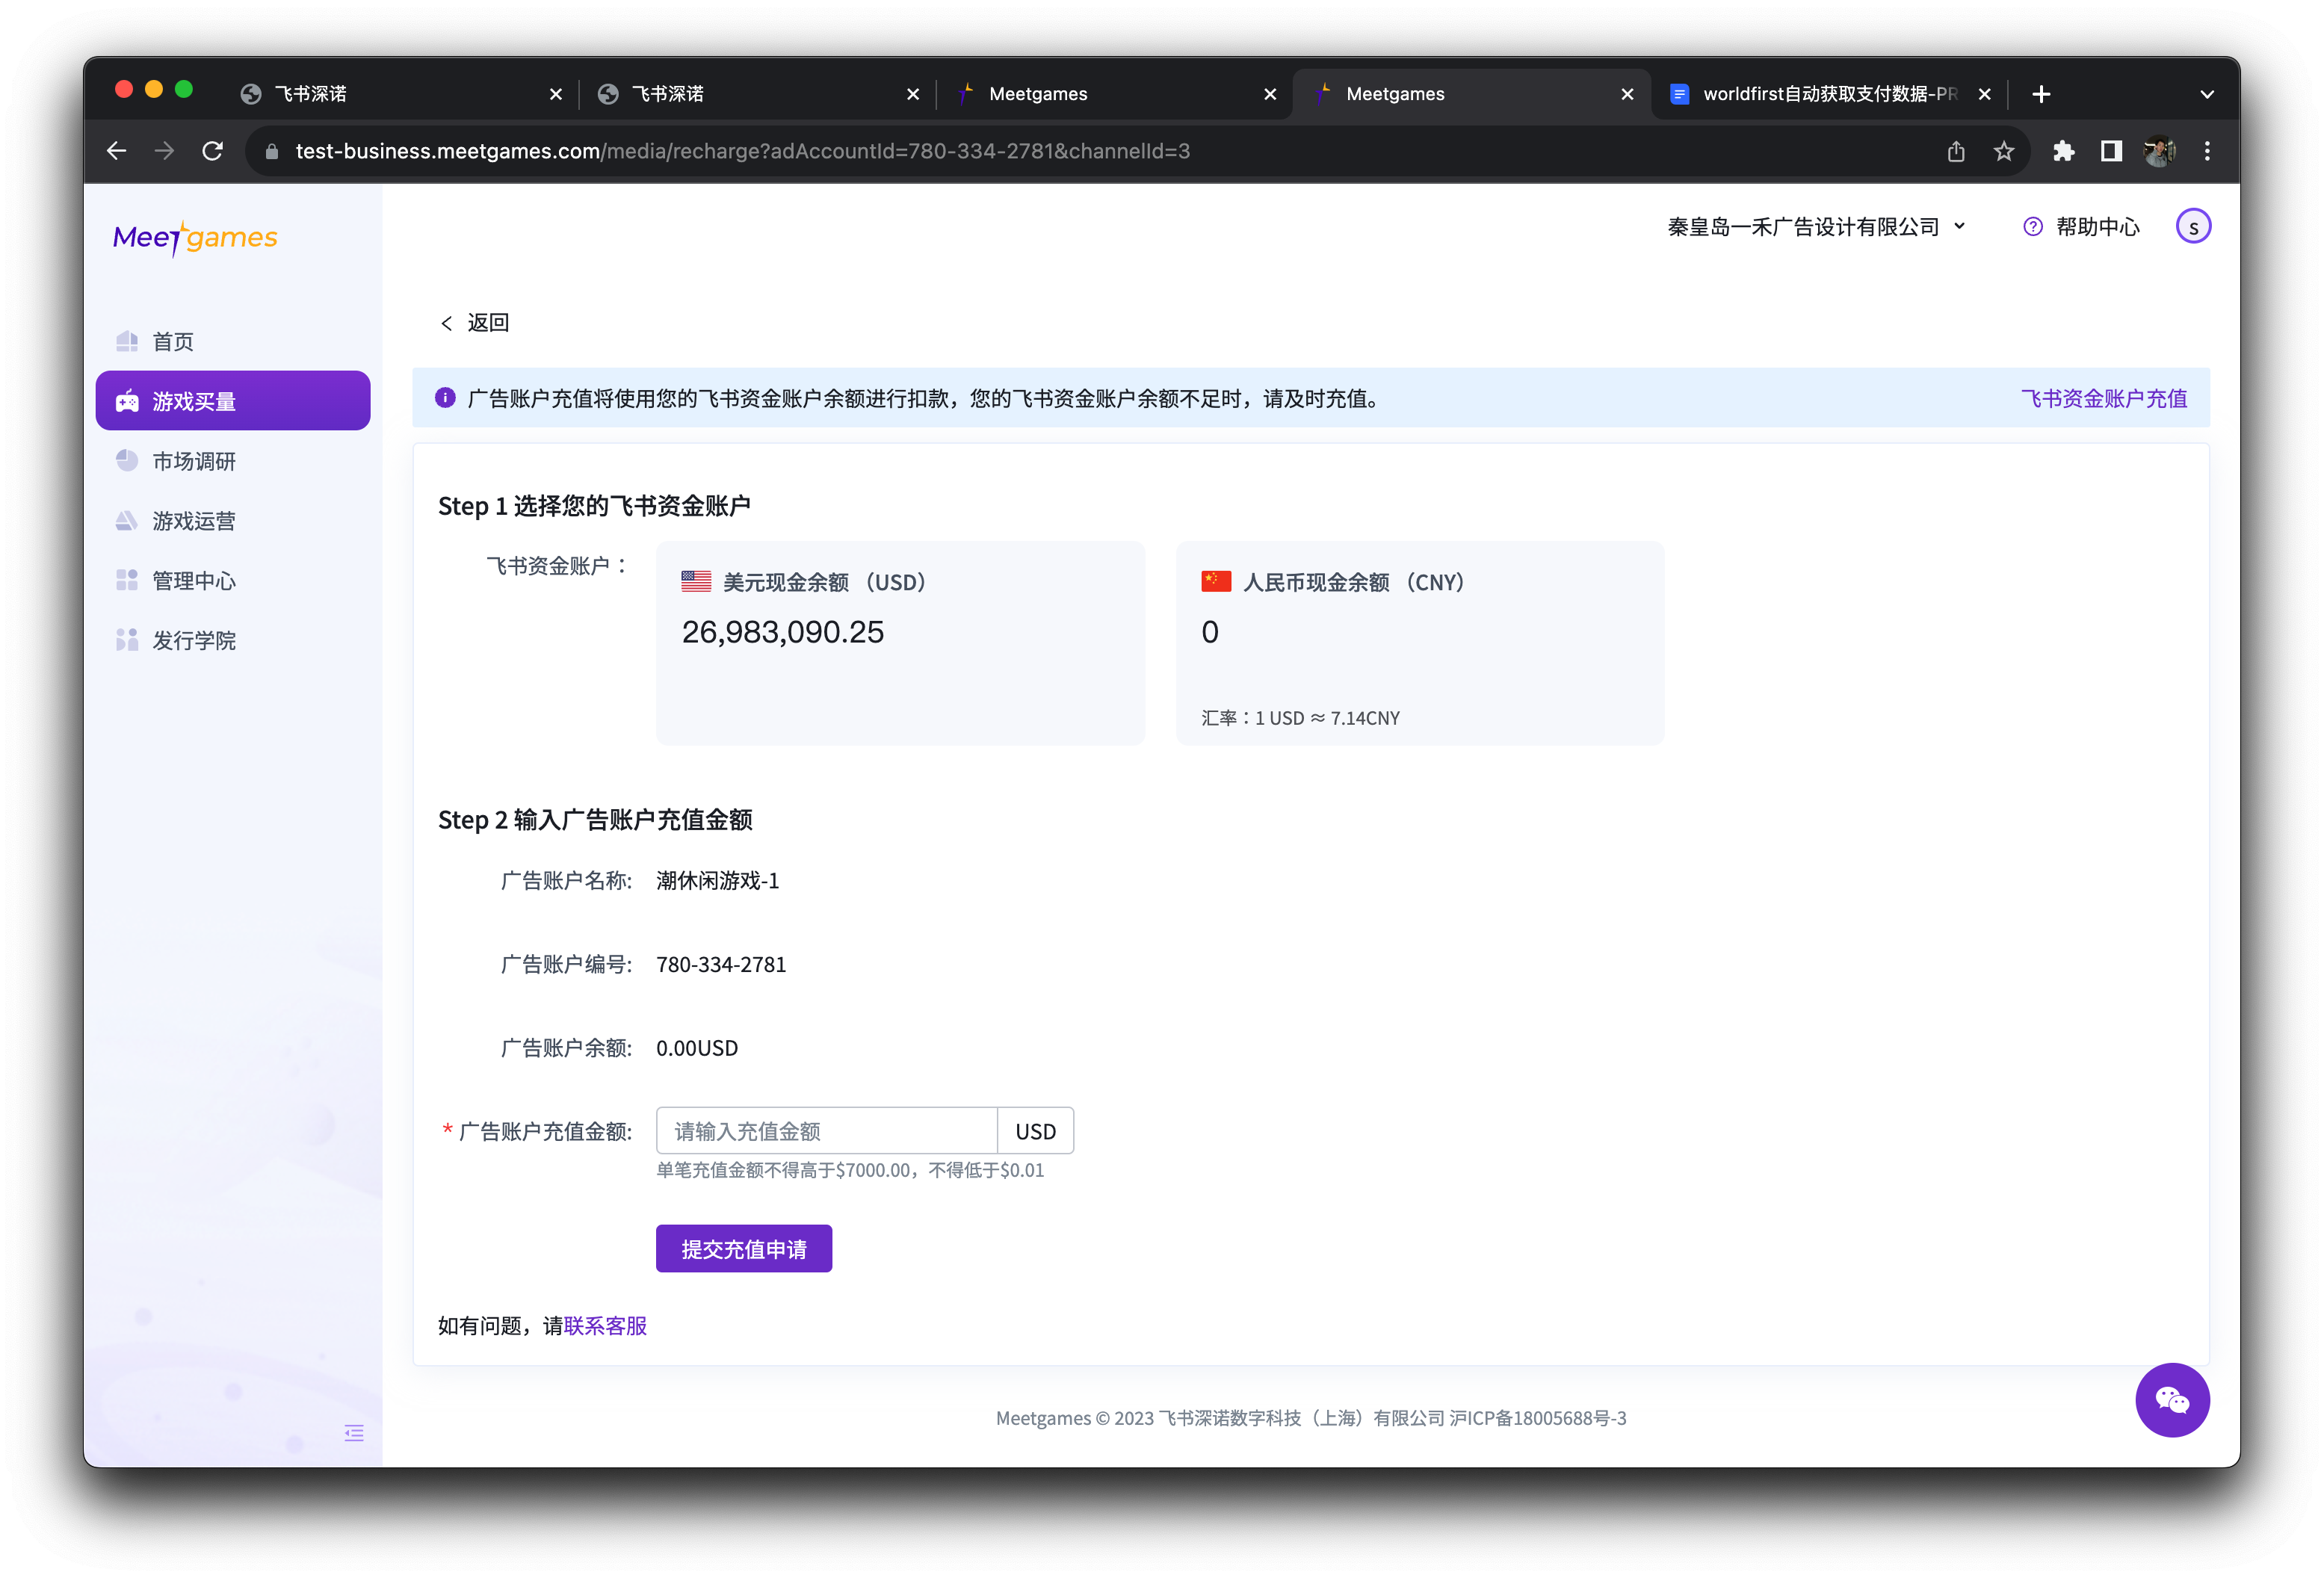Image resolution: width=2324 pixels, height=1578 pixels.
Task: Open the tab search chevron dropdown
Action: [x=2207, y=94]
